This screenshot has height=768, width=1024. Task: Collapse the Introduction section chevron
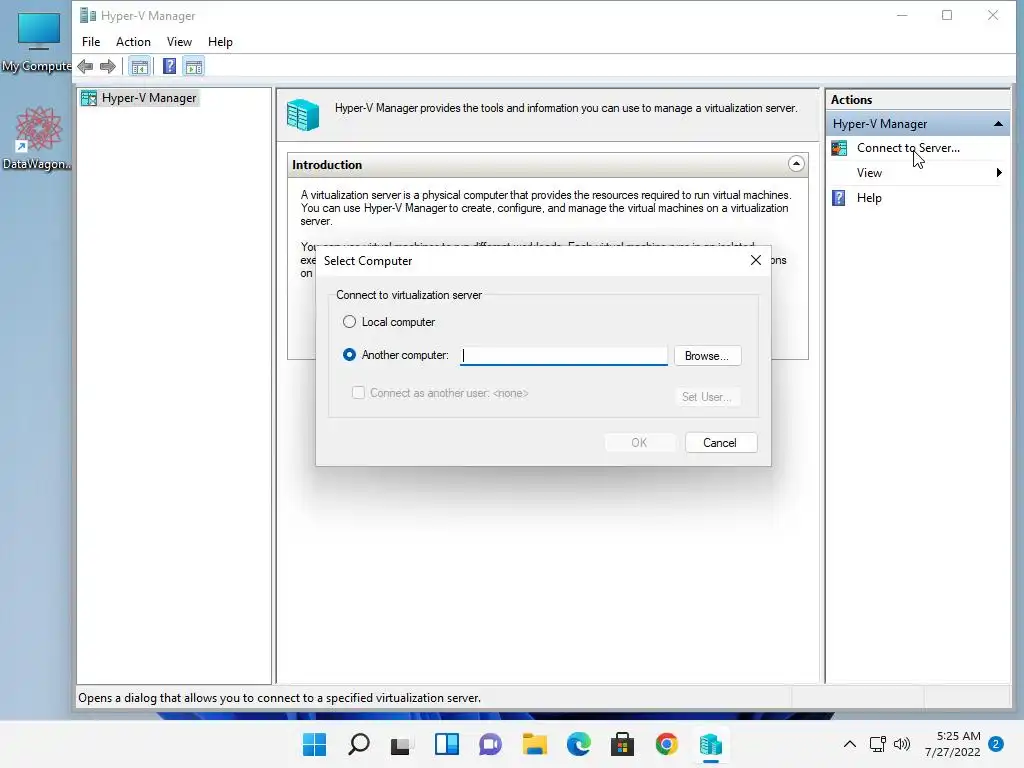click(x=796, y=164)
